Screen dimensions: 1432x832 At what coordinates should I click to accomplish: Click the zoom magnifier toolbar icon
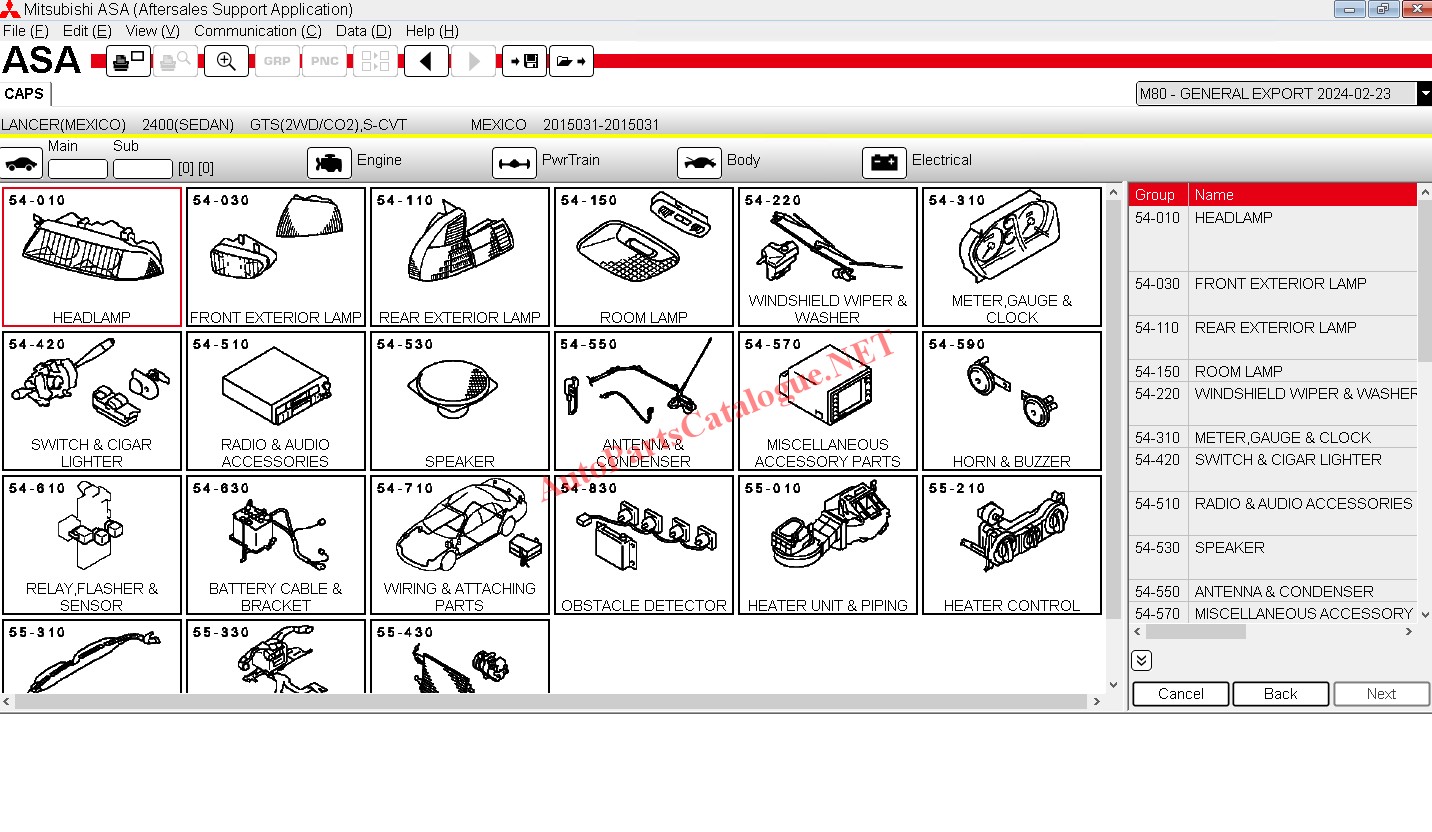click(x=226, y=61)
